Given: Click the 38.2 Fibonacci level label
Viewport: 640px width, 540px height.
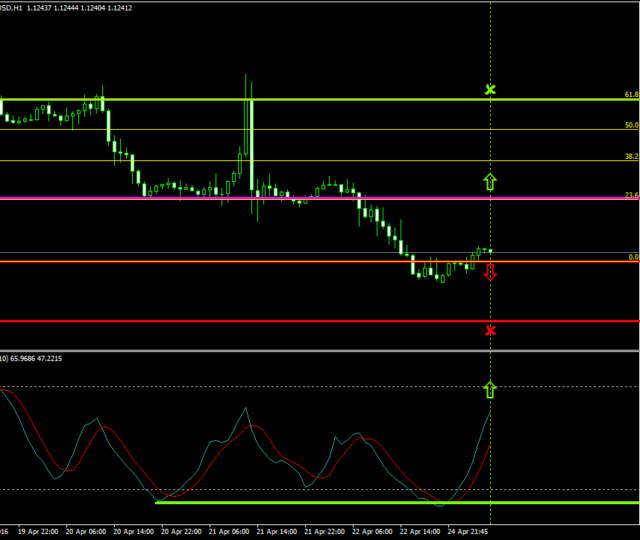Looking at the screenshot, I should 631,157.
